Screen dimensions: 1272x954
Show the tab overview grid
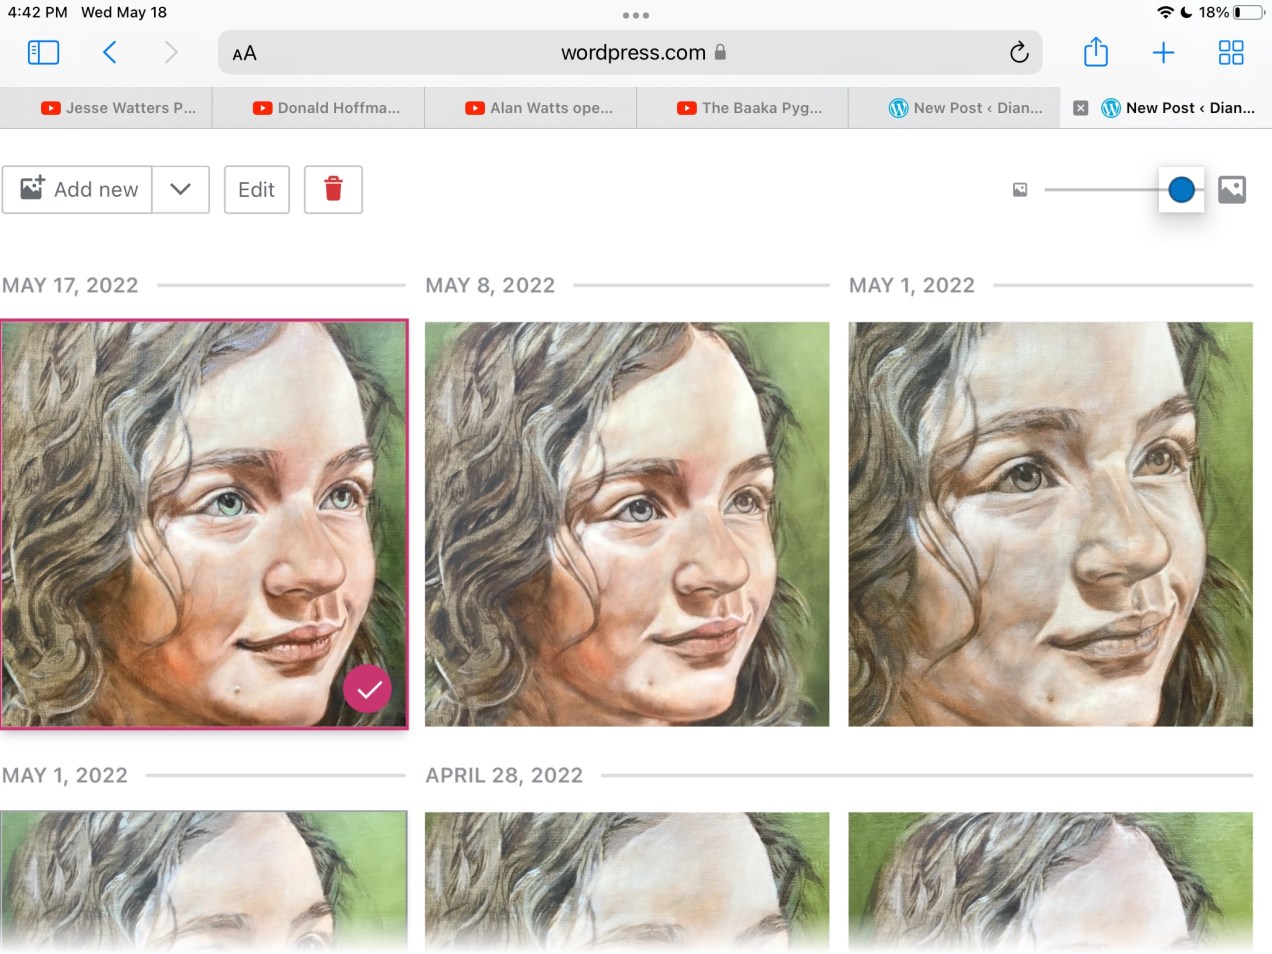coord(1231,52)
